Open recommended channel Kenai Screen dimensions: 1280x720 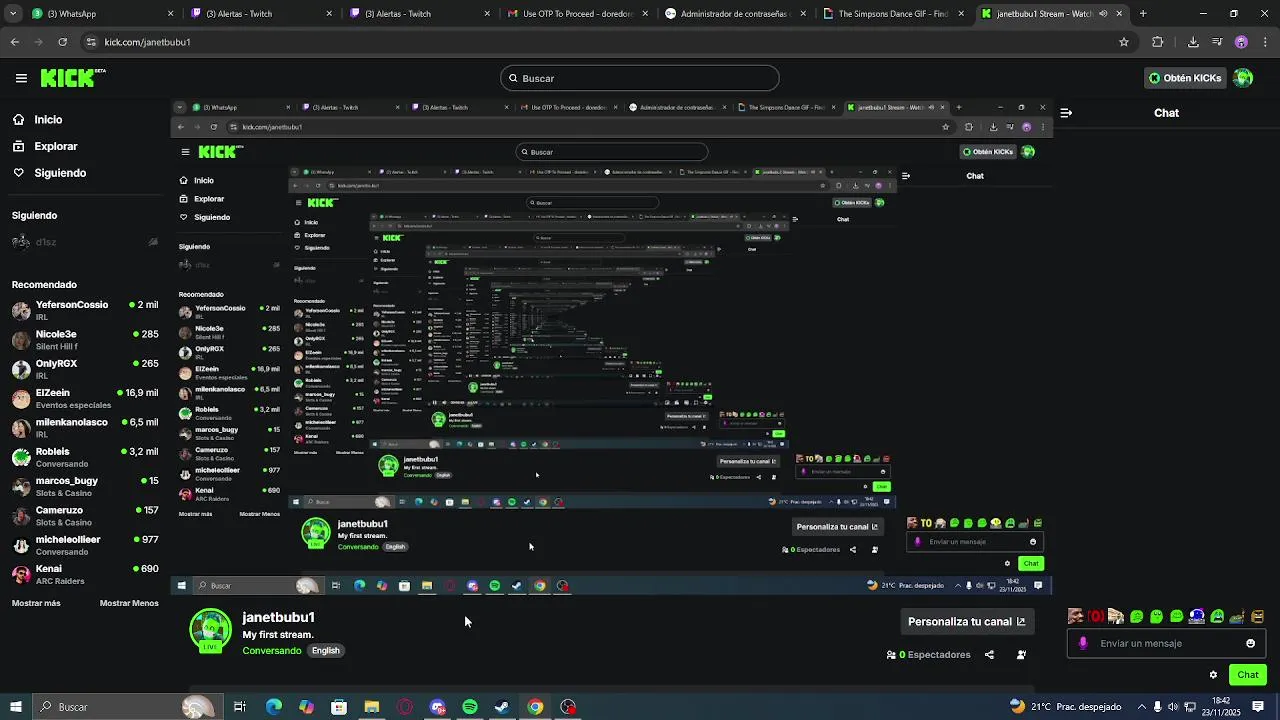pyautogui.click(x=85, y=574)
